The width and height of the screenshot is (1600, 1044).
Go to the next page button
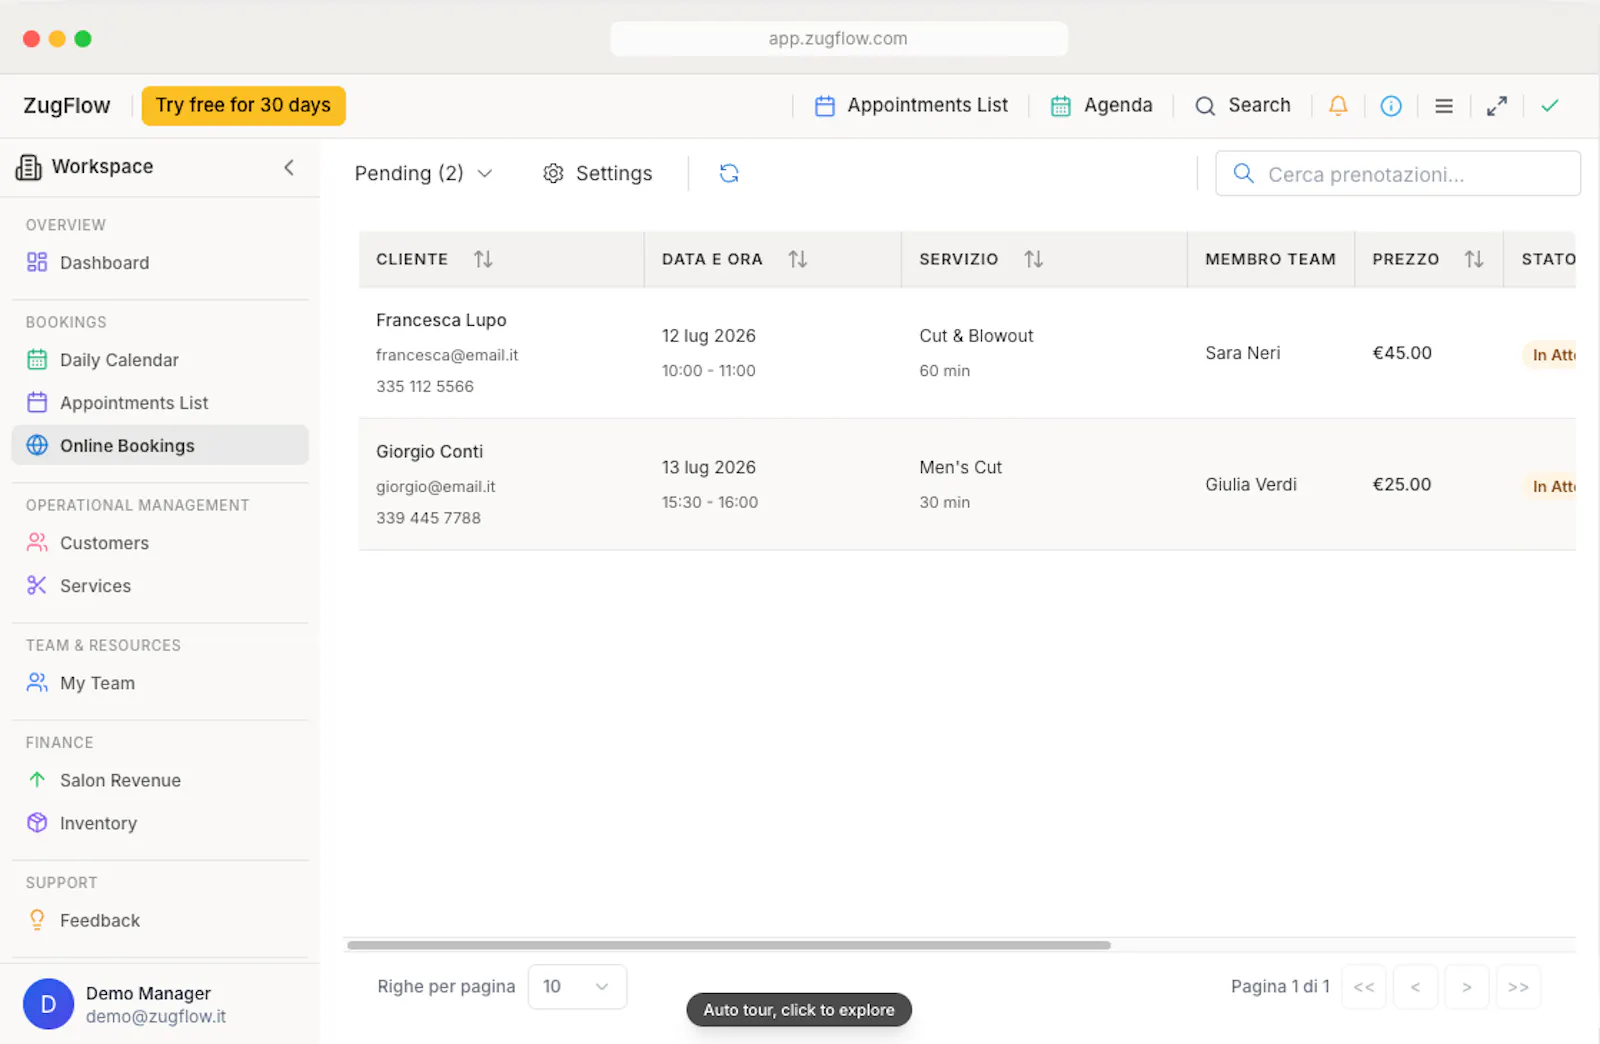1467,987
